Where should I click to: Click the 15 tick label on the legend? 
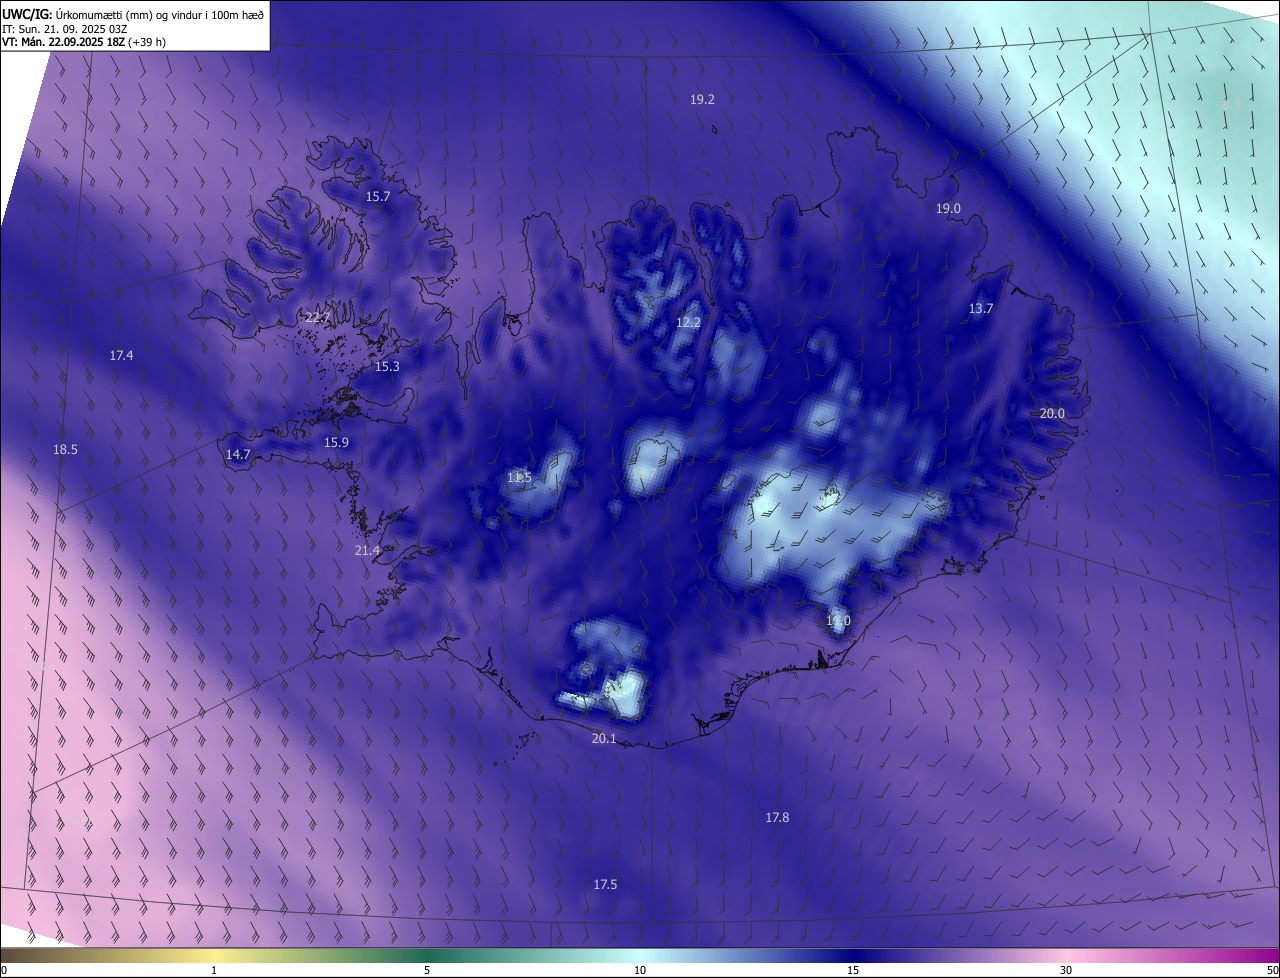853,970
